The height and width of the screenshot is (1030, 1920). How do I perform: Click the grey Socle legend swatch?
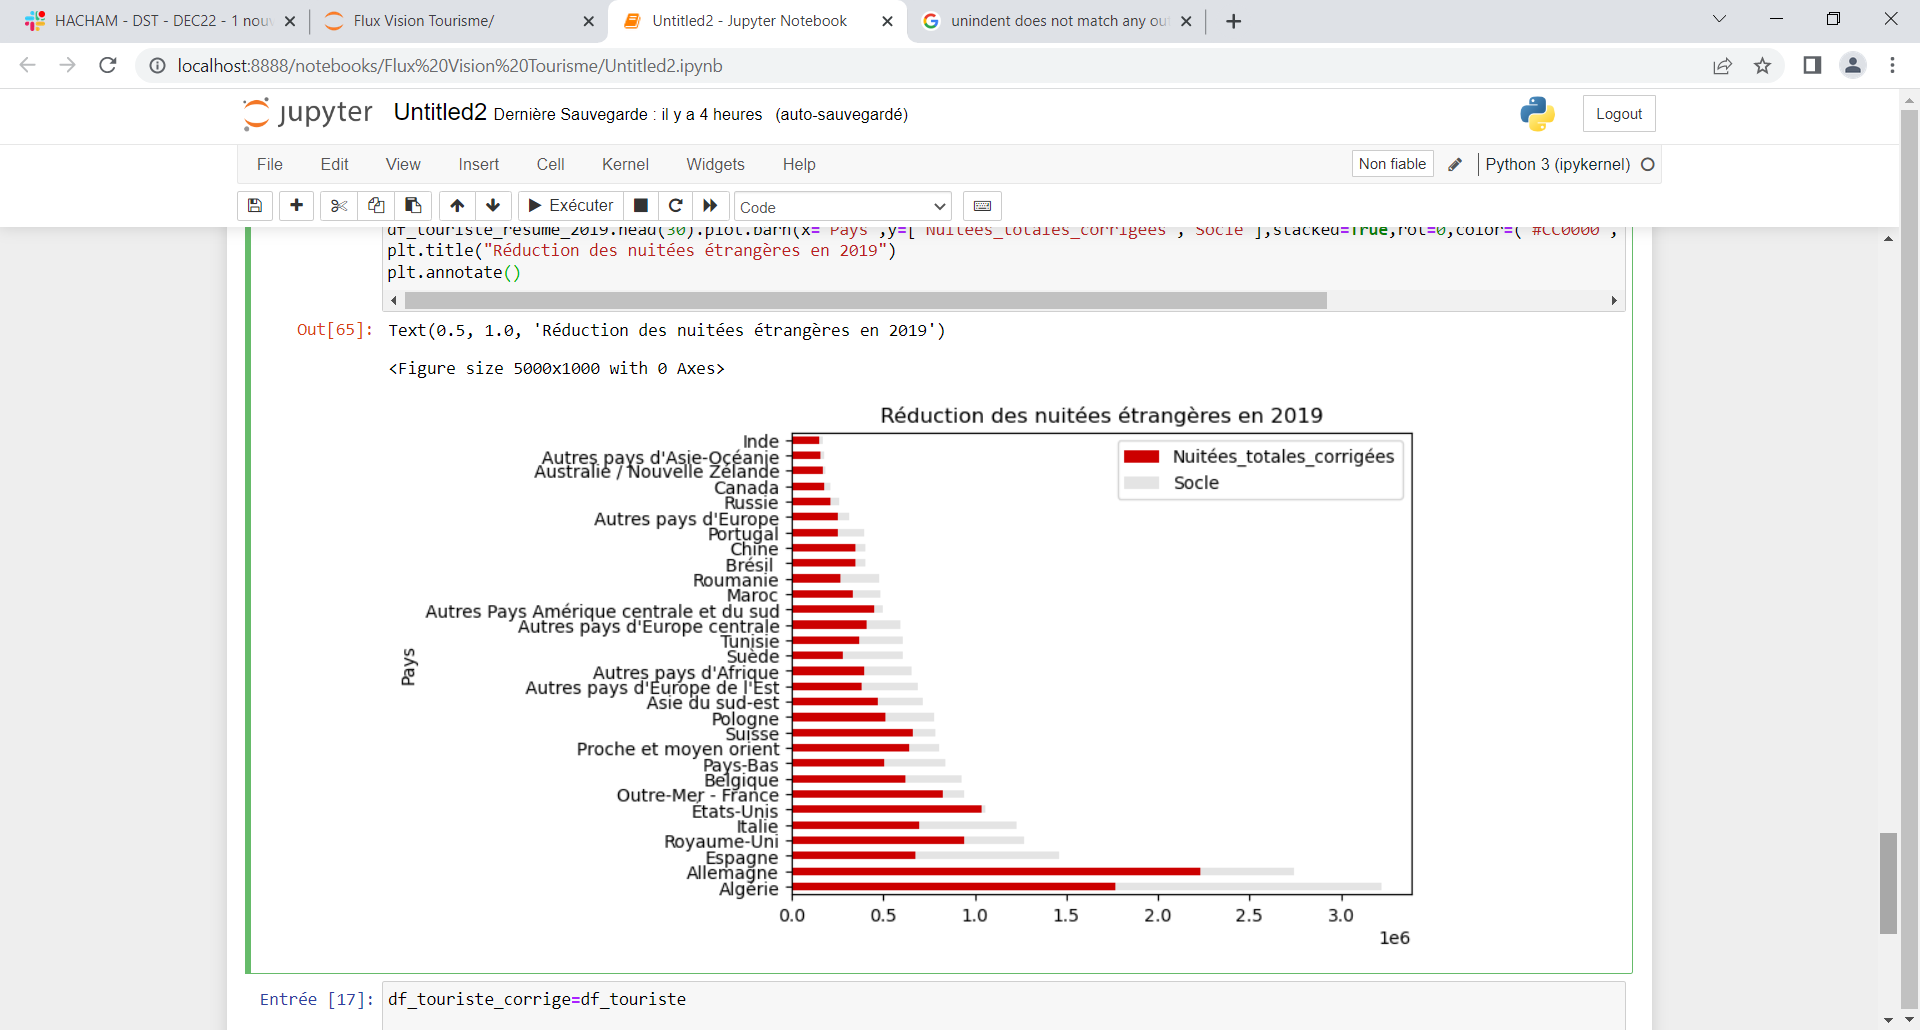(1141, 483)
